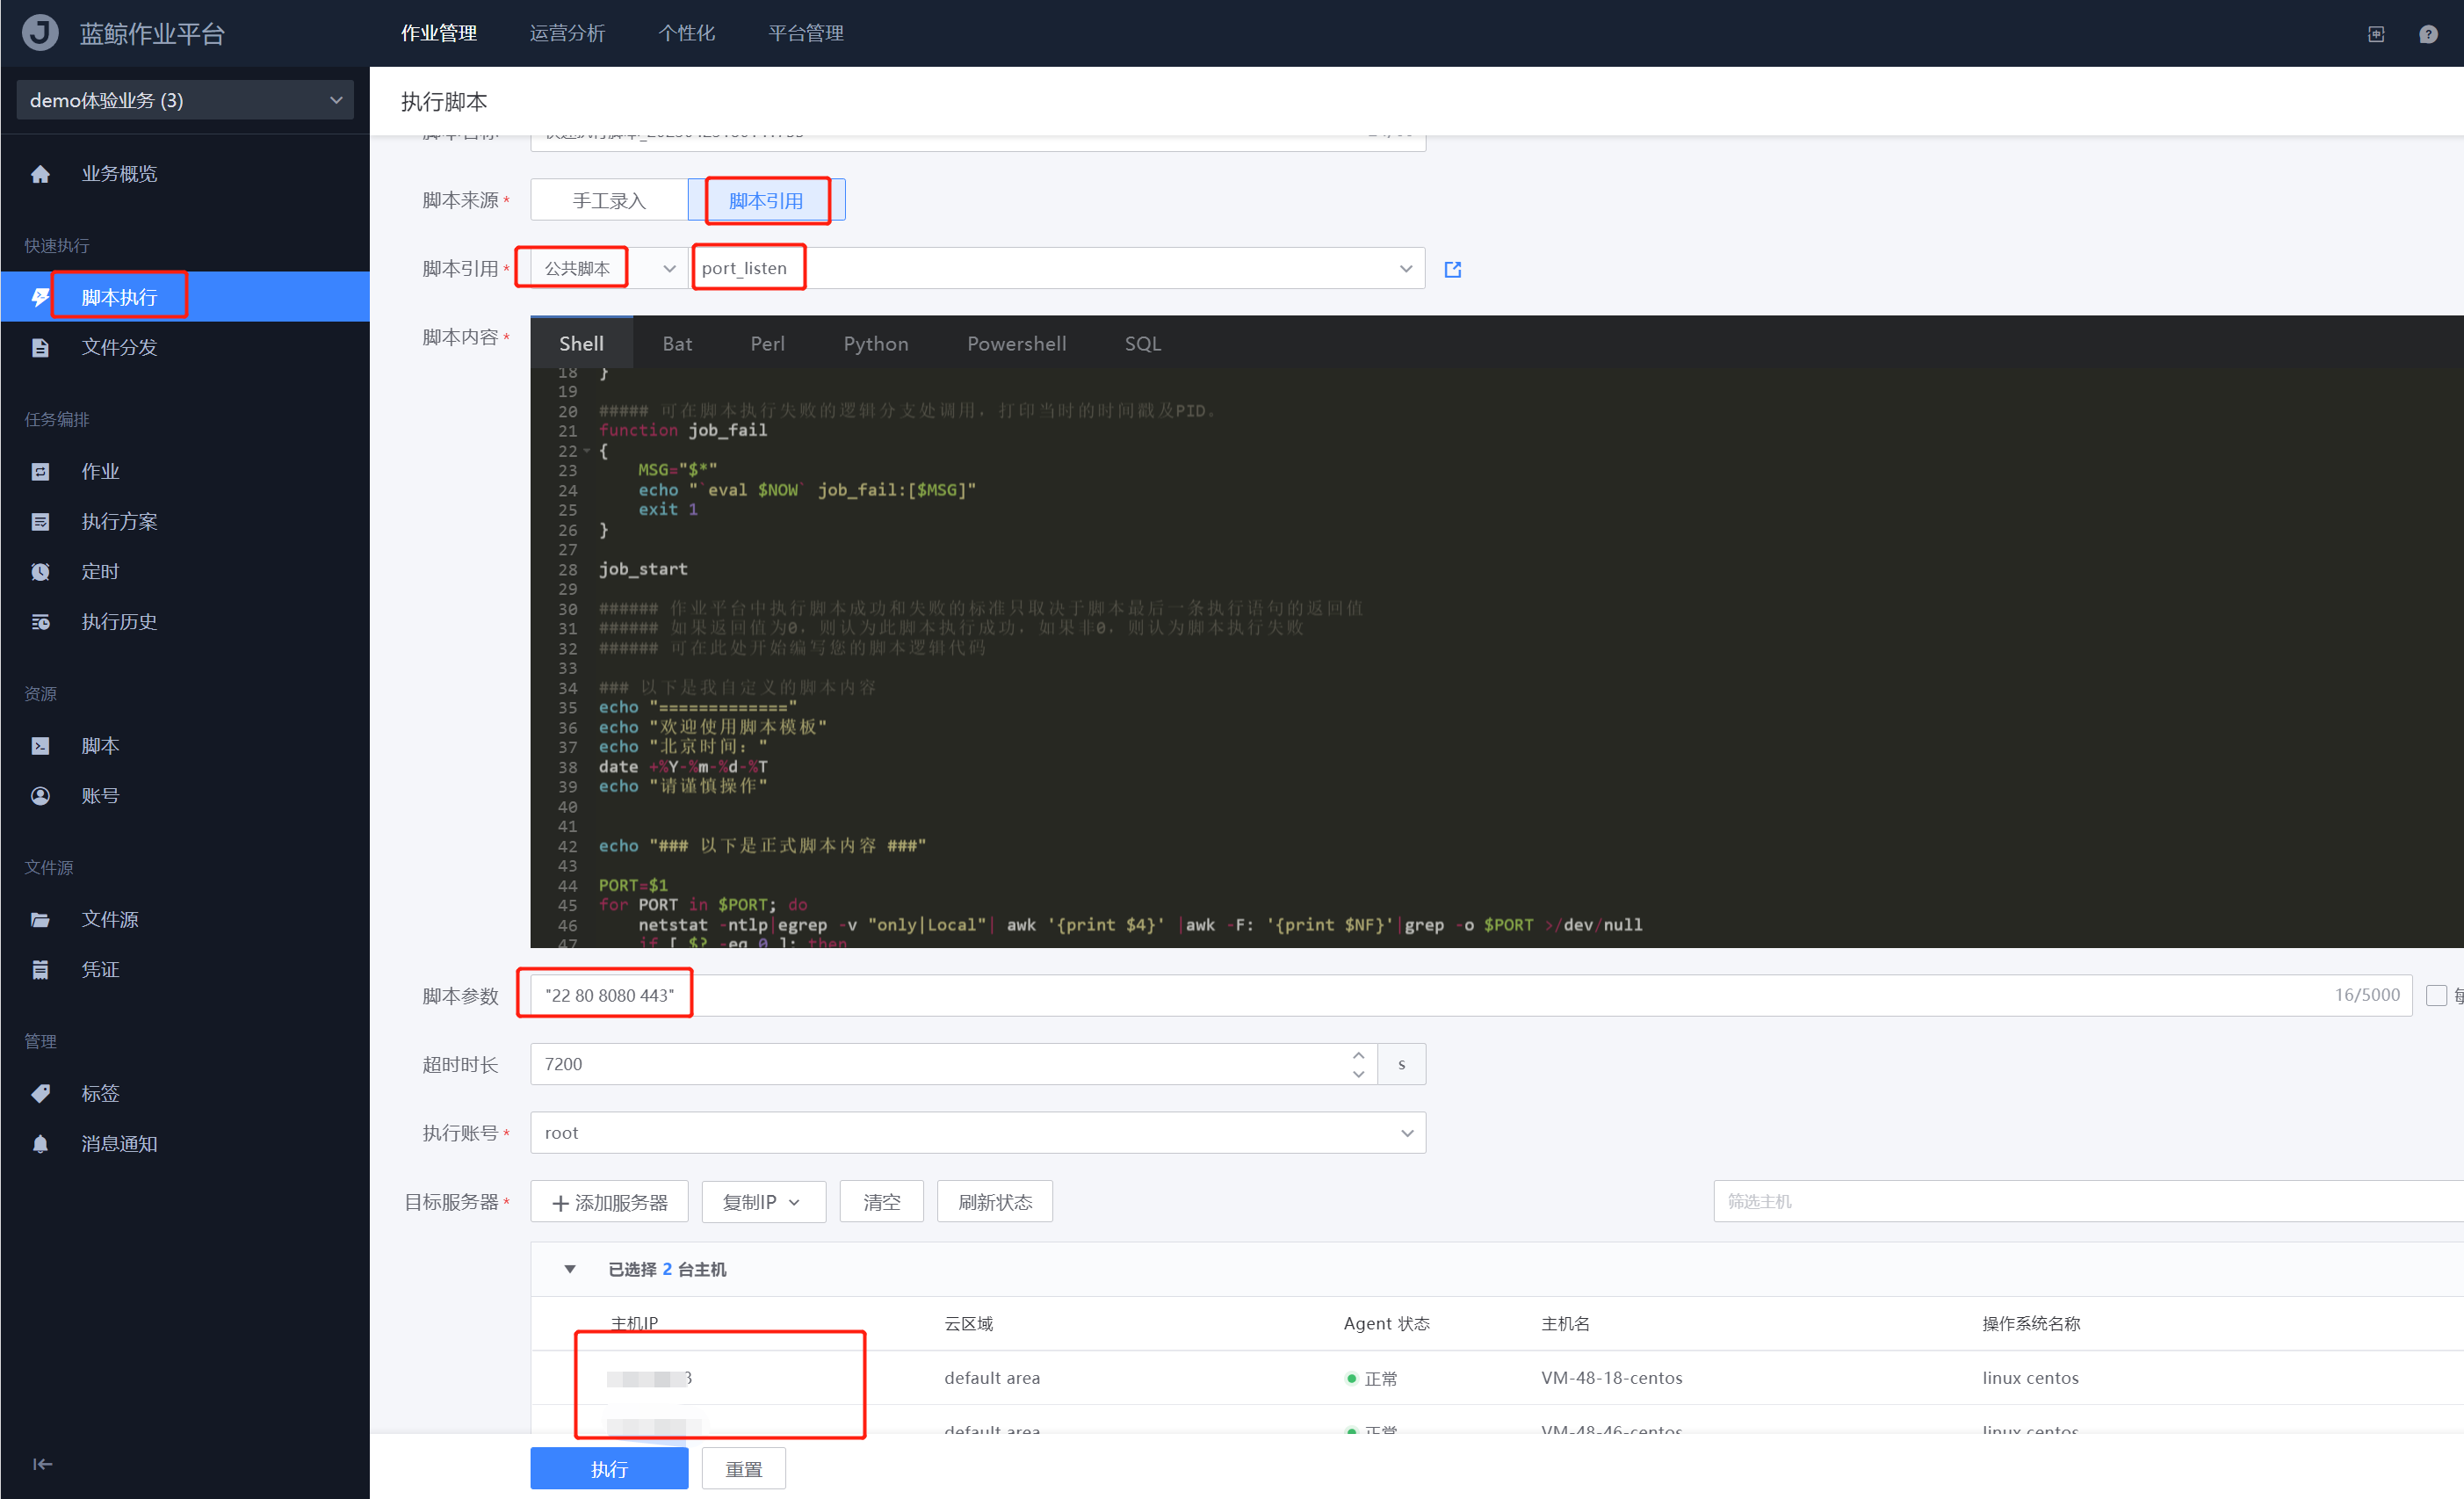Open the 公共脚本 script type dropdown

click(x=609, y=268)
